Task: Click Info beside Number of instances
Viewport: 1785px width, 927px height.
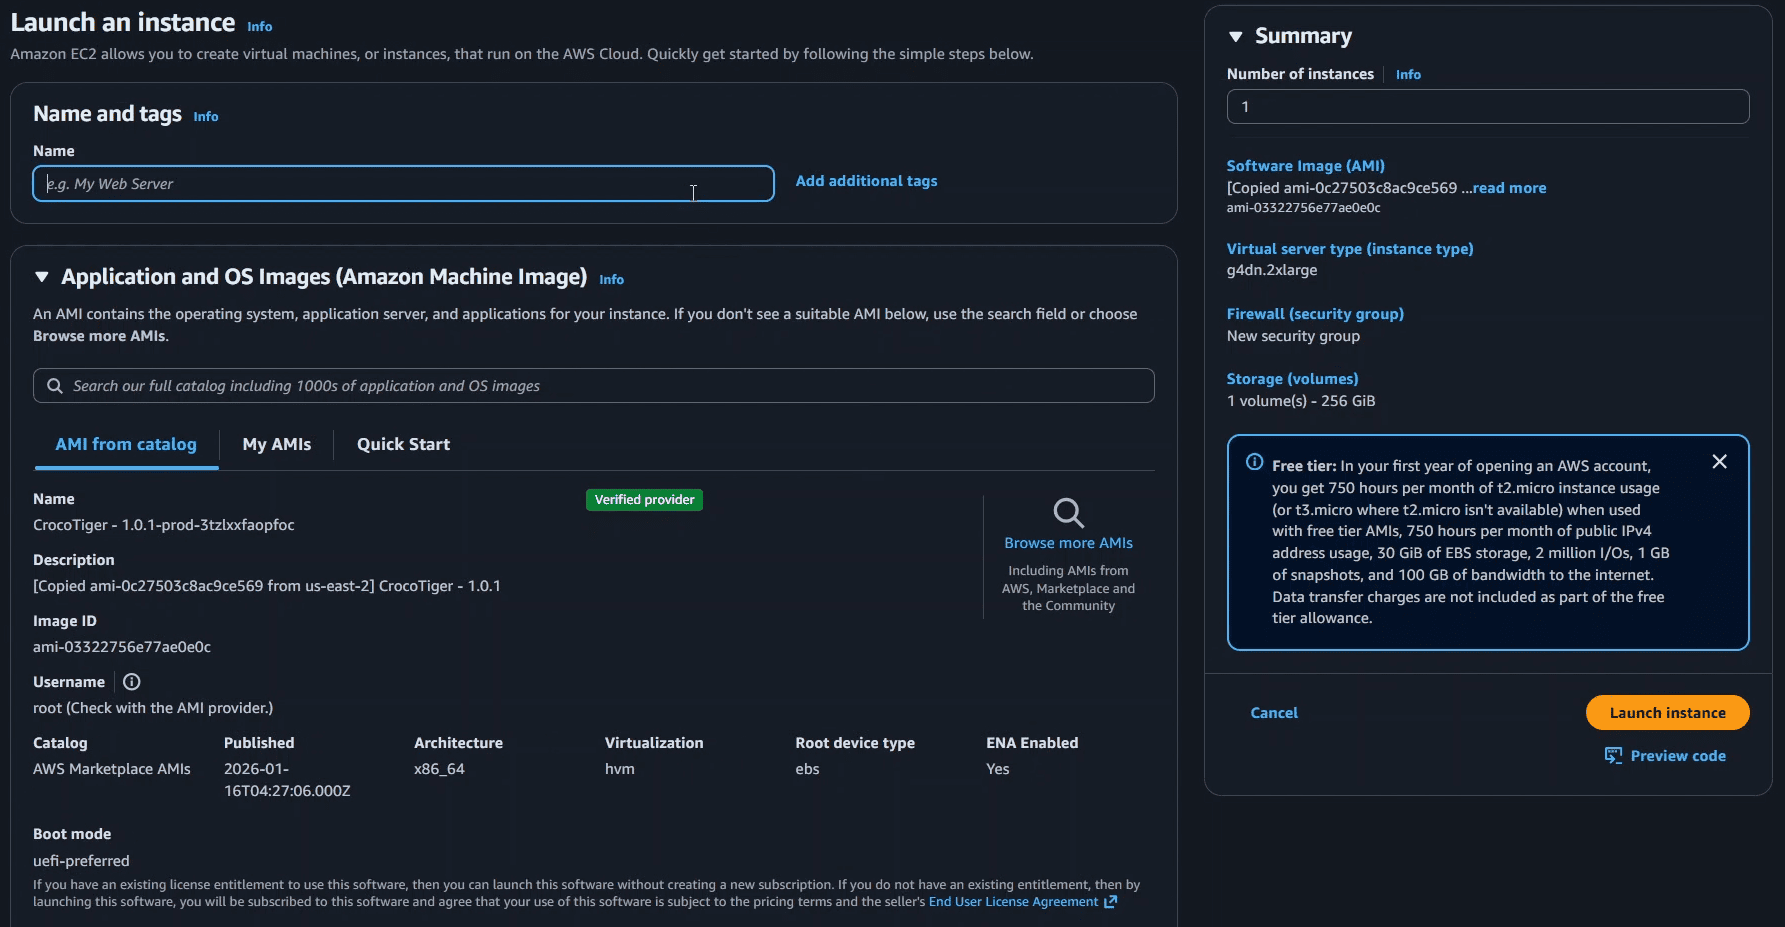Action: [1408, 74]
